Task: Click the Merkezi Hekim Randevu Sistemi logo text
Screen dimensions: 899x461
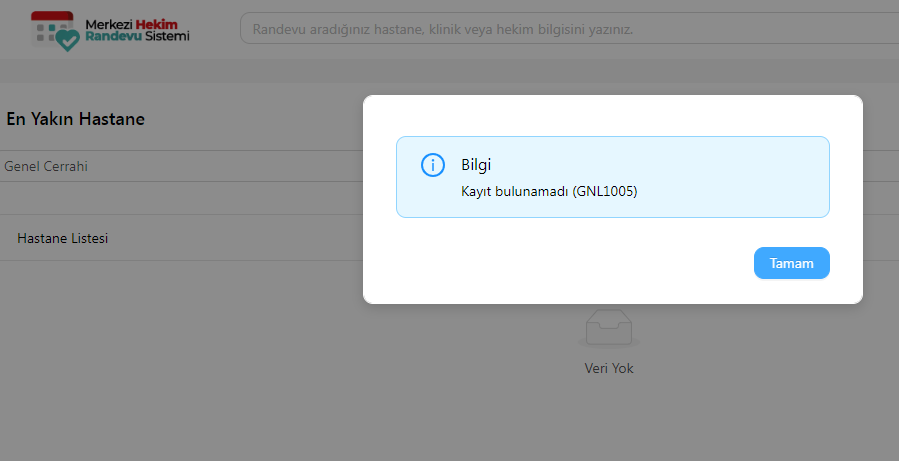Action: 137,29
